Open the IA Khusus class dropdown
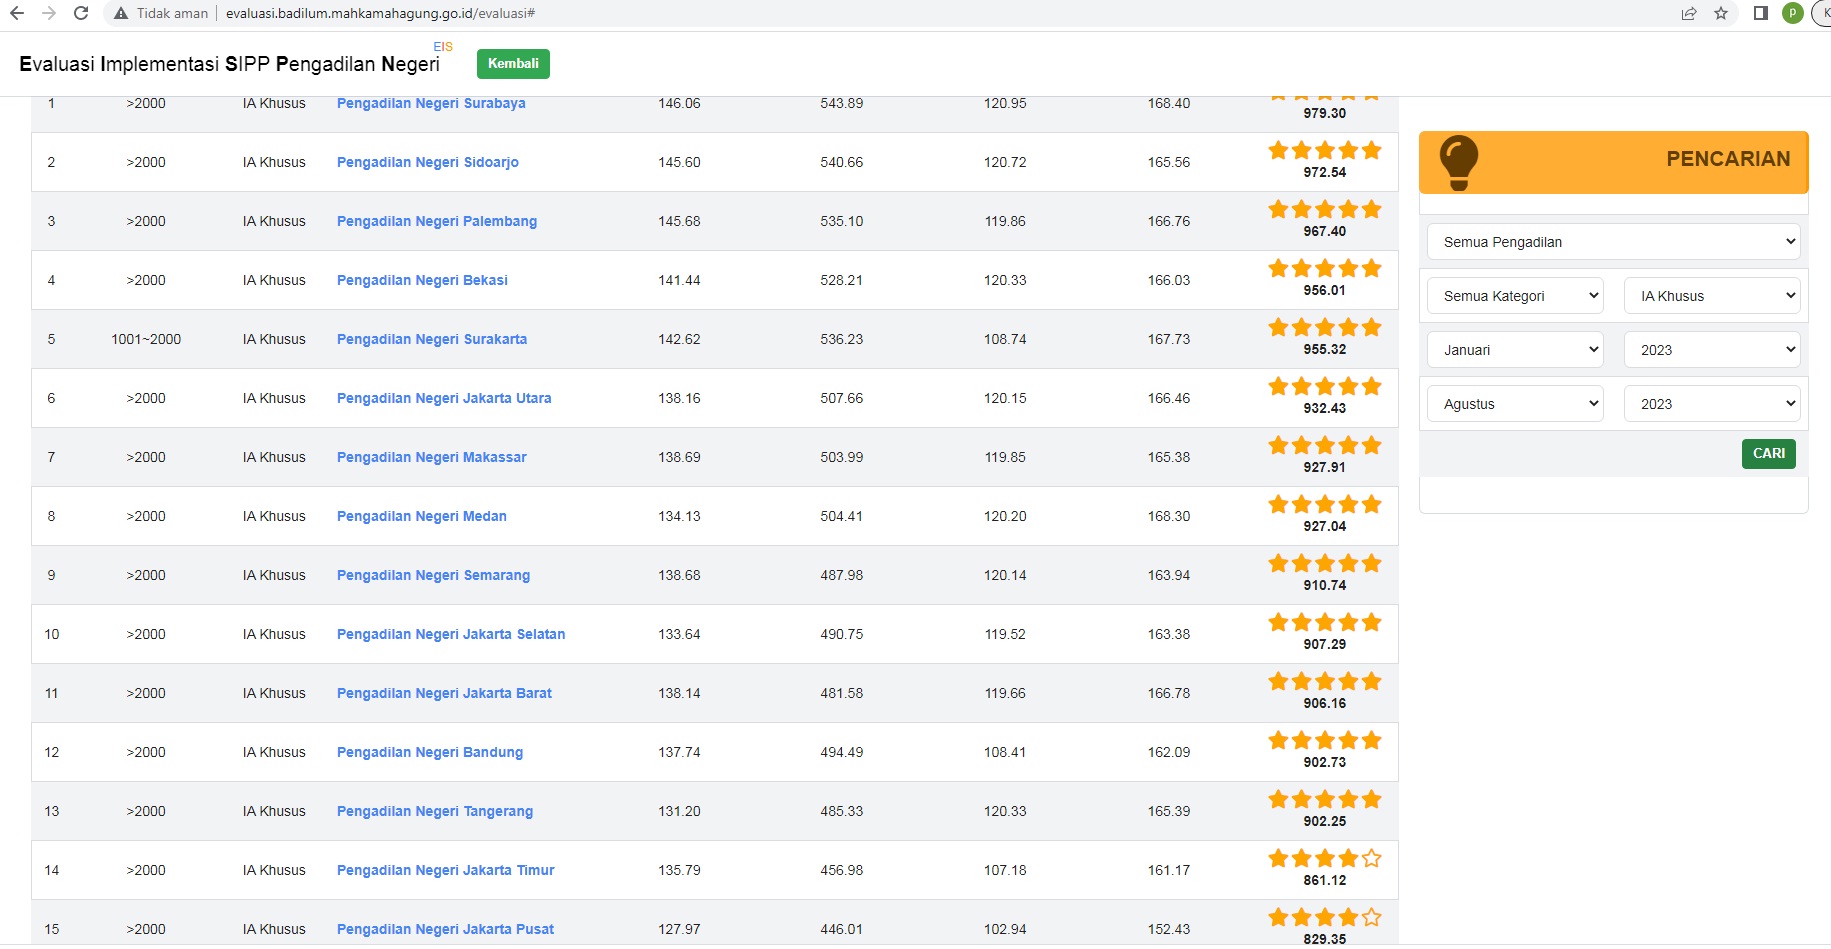This screenshot has width=1831, height=949. (x=1712, y=296)
